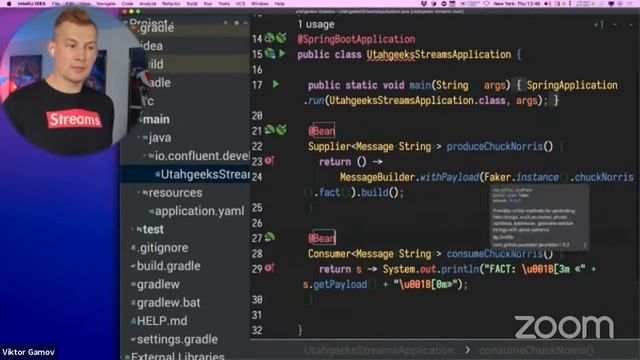640x360 pixels.
Task: Open the Apple menu
Action: (x=9, y=4)
